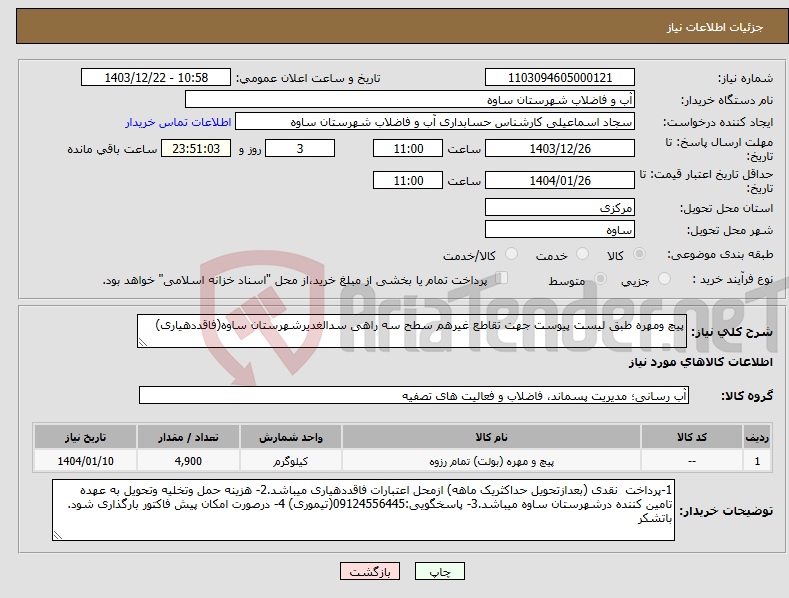Click the quantity cell 4,900
The height and width of the screenshot is (598, 789).
point(188,461)
